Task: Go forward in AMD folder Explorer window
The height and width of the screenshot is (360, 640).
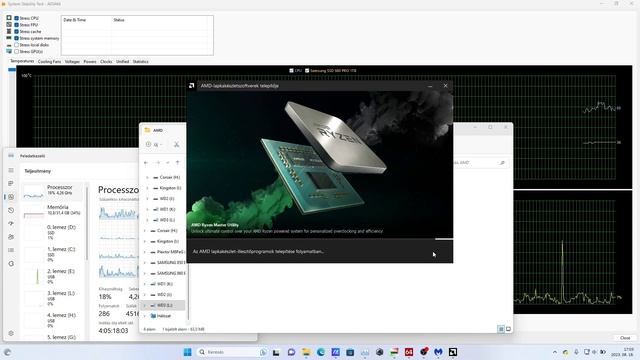Action: 158,162
